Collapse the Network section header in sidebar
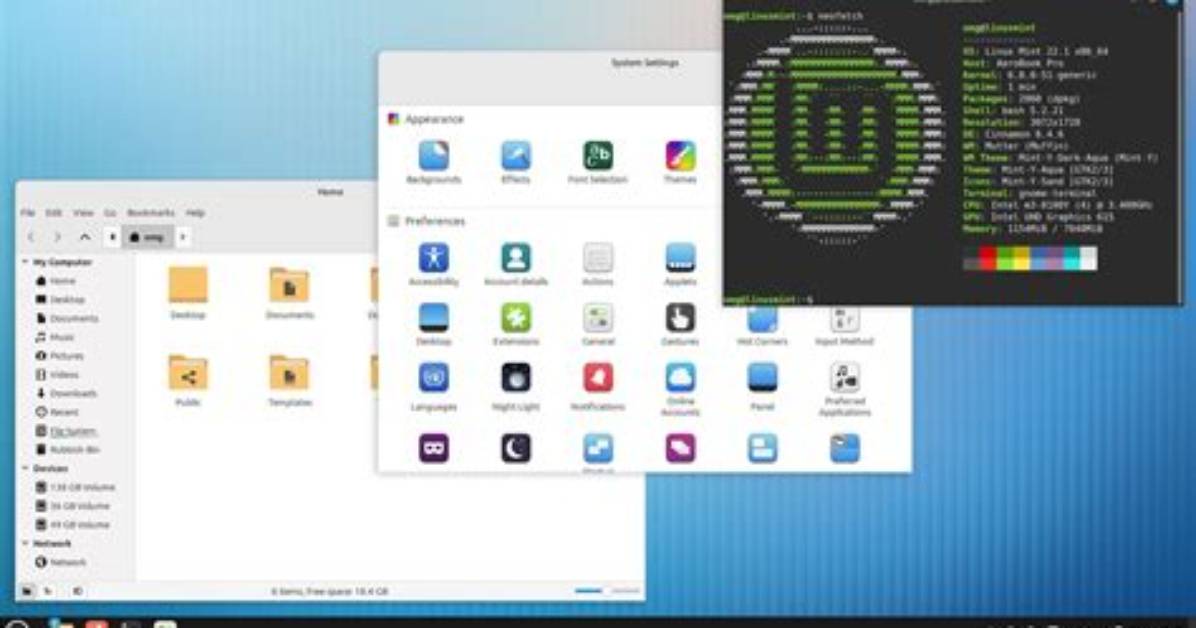 [x=25, y=543]
